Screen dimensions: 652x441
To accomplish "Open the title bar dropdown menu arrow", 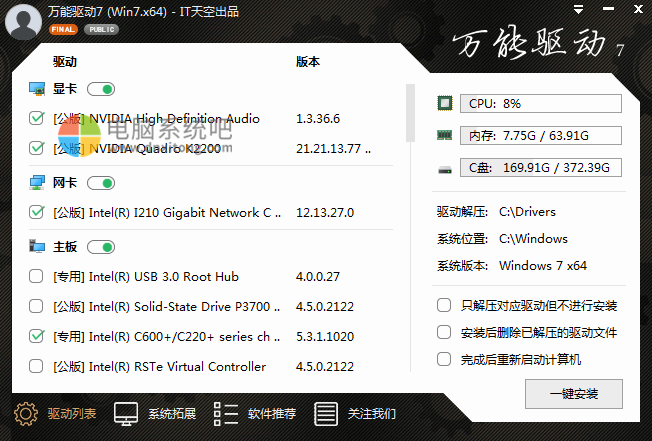I will 578,10.
